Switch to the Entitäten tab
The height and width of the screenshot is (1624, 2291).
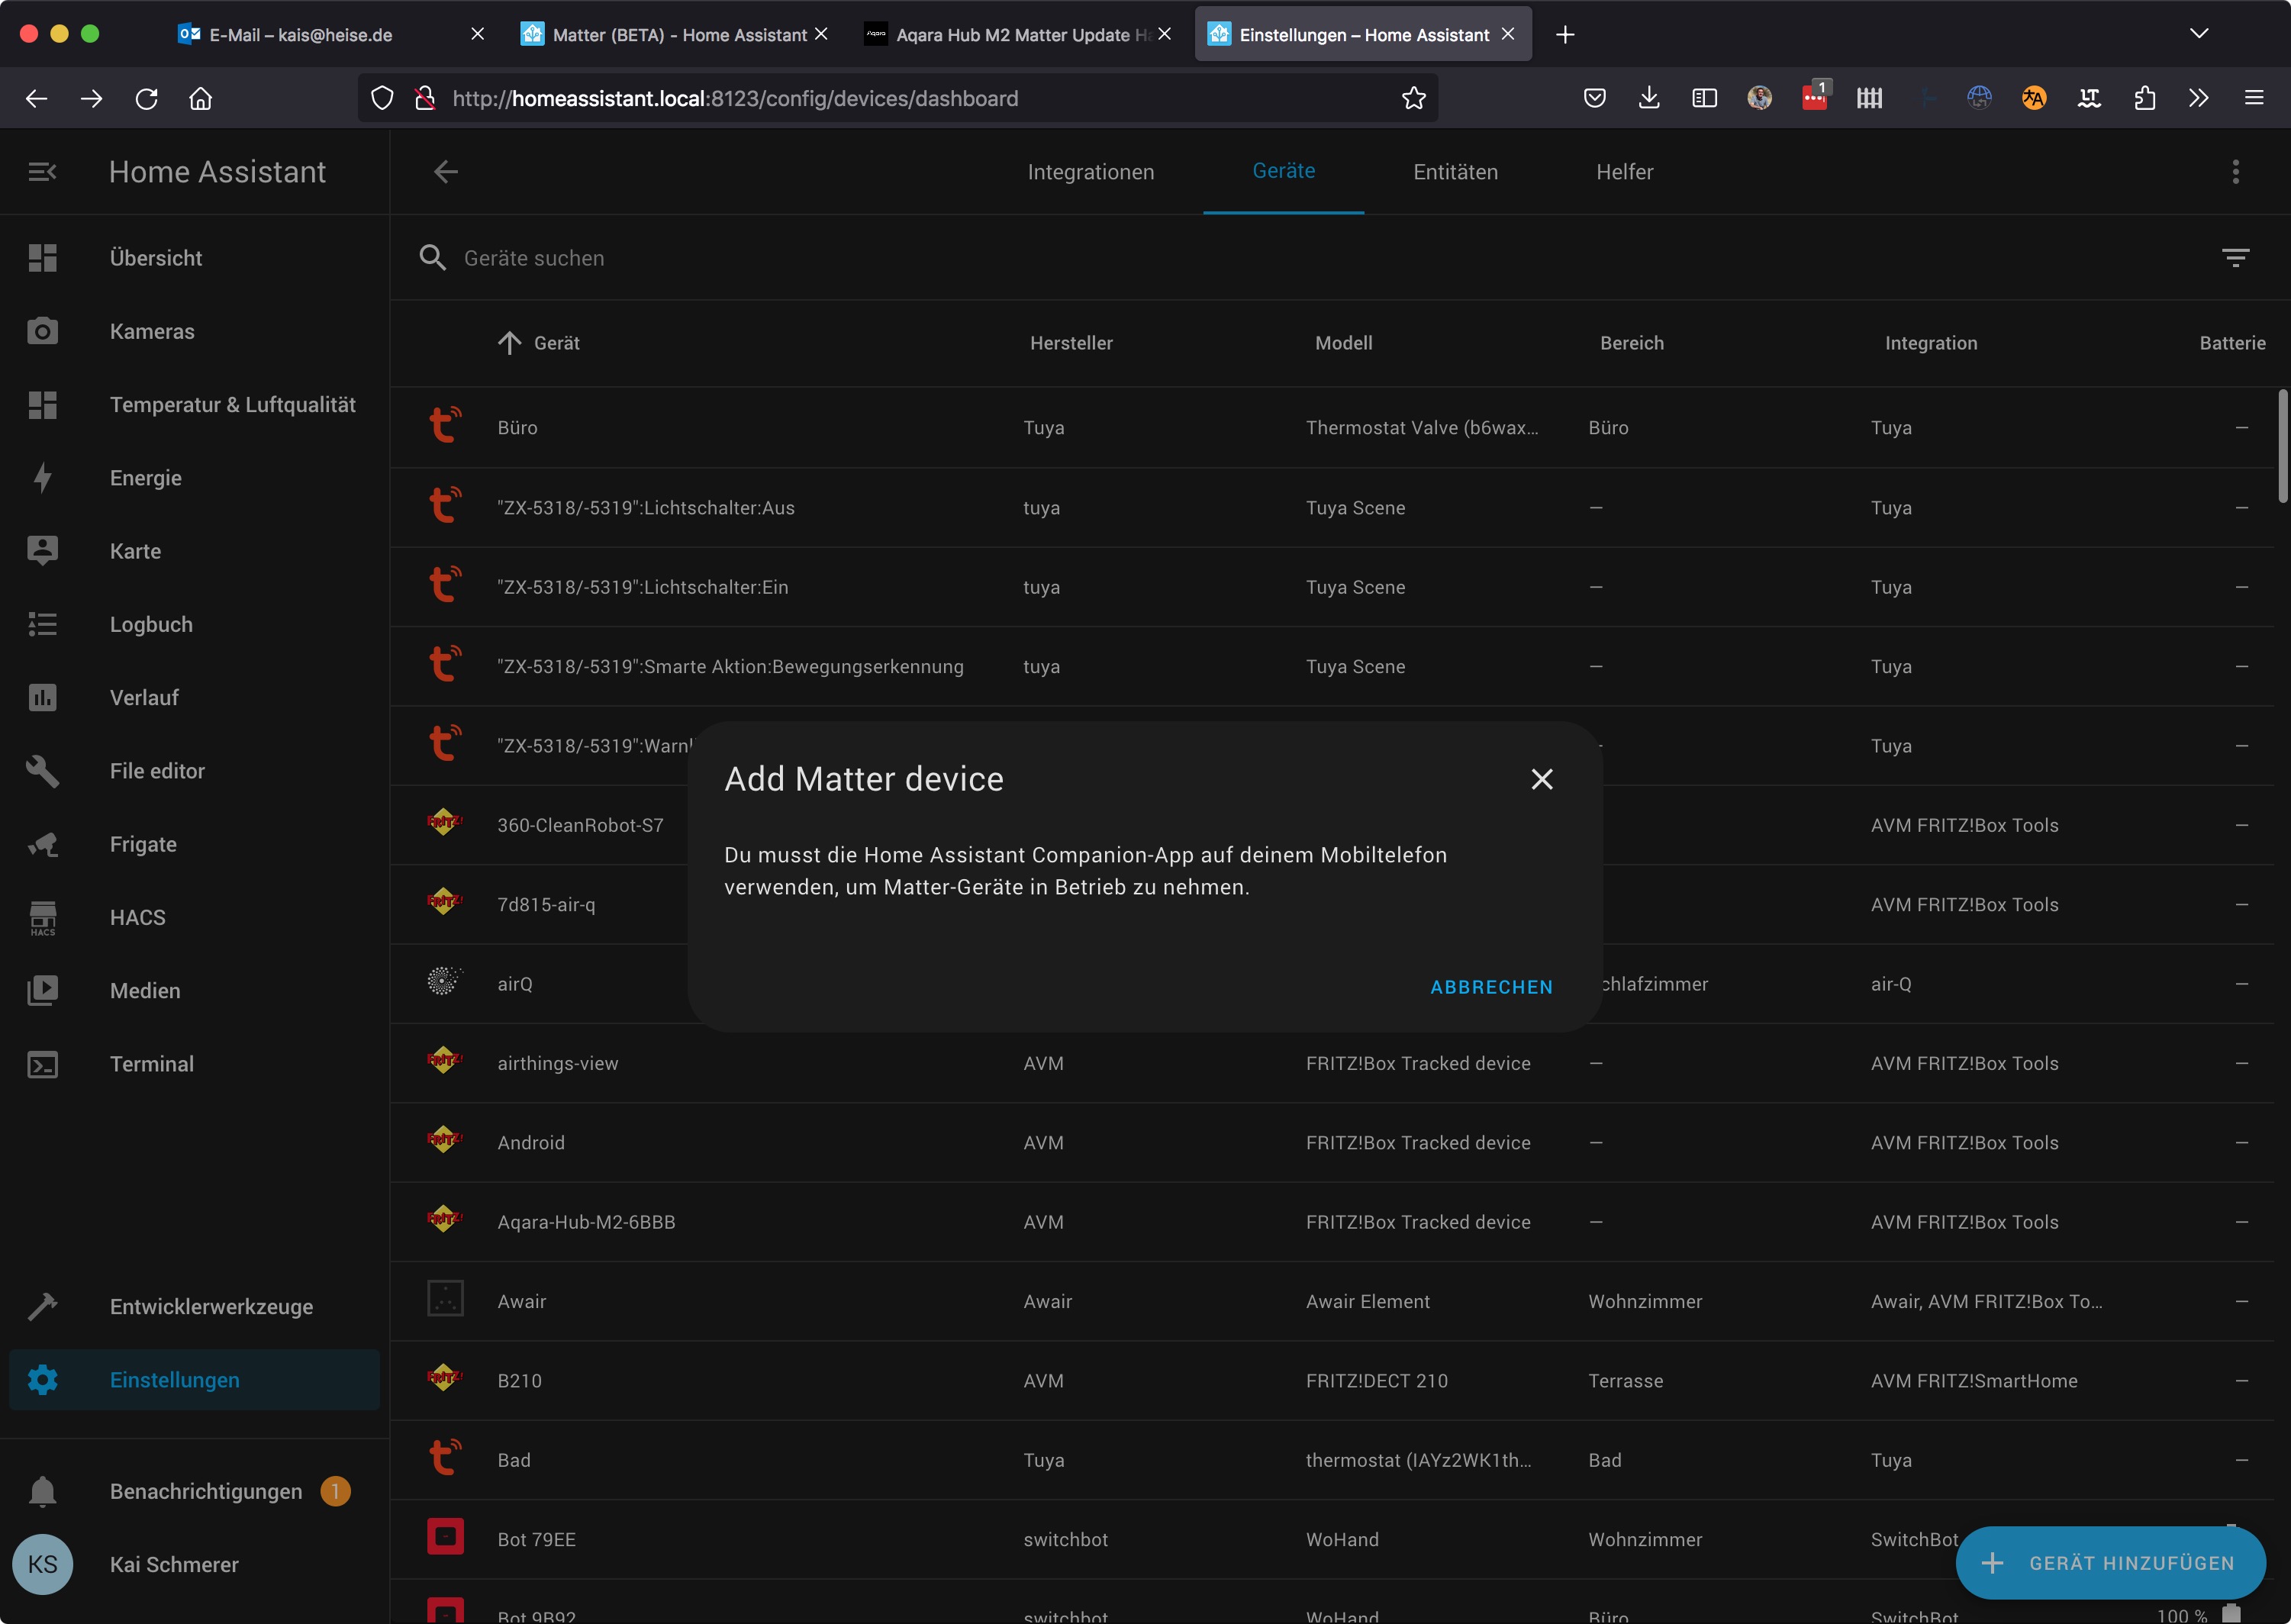(x=1455, y=172)
